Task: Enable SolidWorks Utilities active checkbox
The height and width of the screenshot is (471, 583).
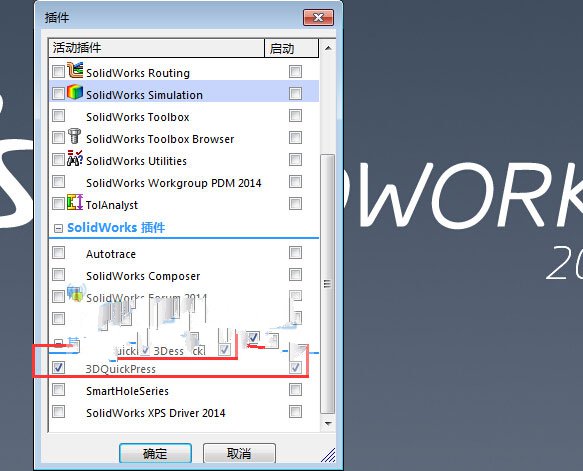Action: [58, 159]
